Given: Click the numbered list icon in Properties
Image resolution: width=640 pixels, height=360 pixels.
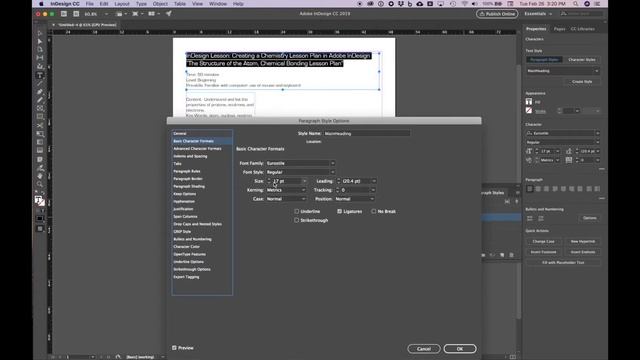Looking at the screenshot, I should tap(541, 218).
